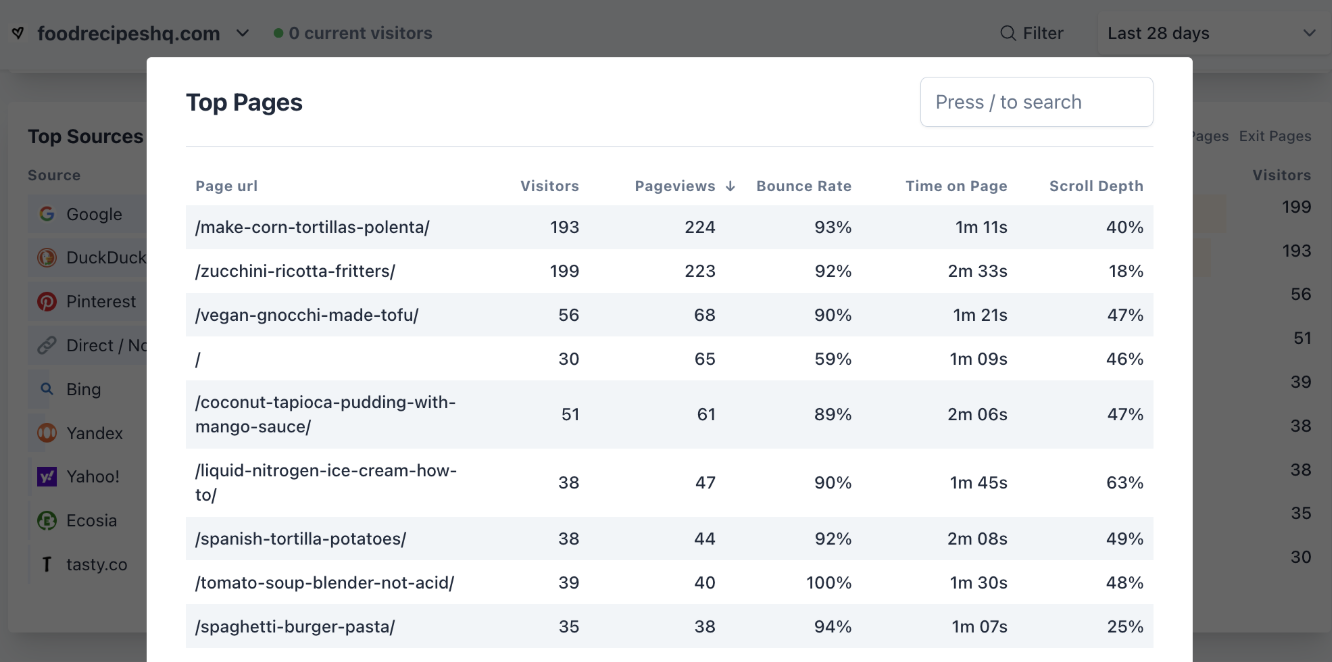Open the Last 28 days date range dropdown
This screenshot has height=662, width=1332.
[x=1212, y=32]
